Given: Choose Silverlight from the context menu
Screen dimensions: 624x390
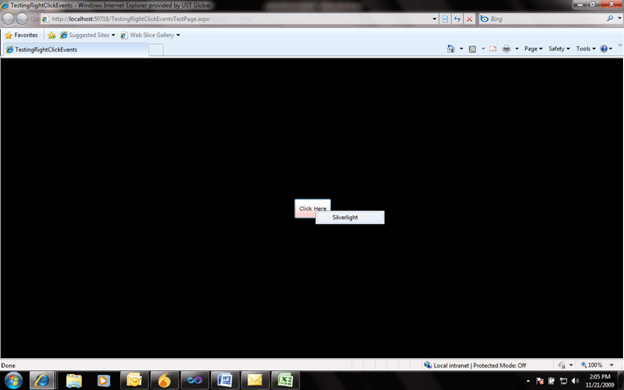Looking at the screenshot, I should (x=350, y=217).
